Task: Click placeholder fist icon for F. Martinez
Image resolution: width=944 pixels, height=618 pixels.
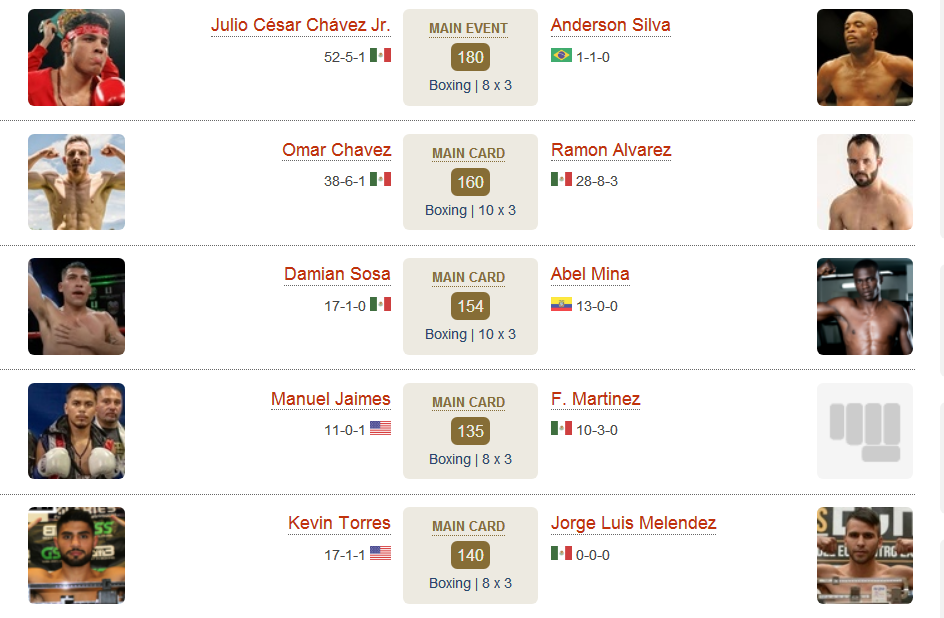Action: click(x=865, y=431)
